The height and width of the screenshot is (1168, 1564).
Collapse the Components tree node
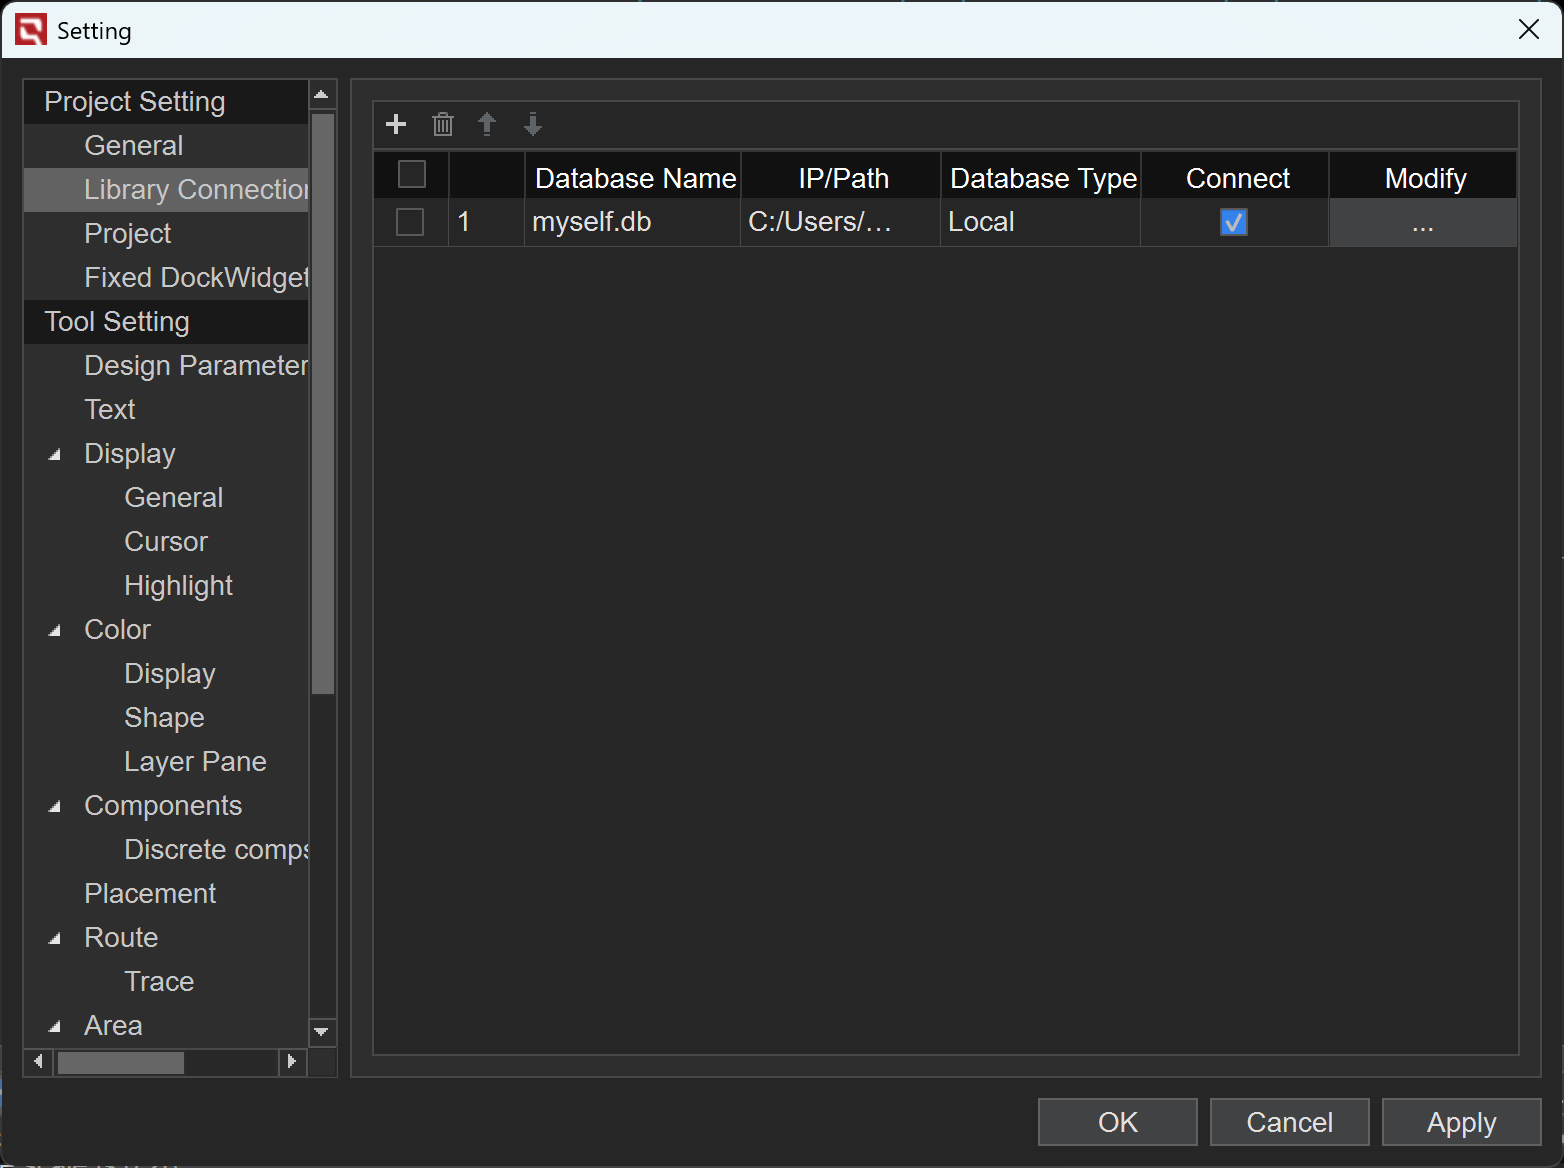[x=55, y=807]
